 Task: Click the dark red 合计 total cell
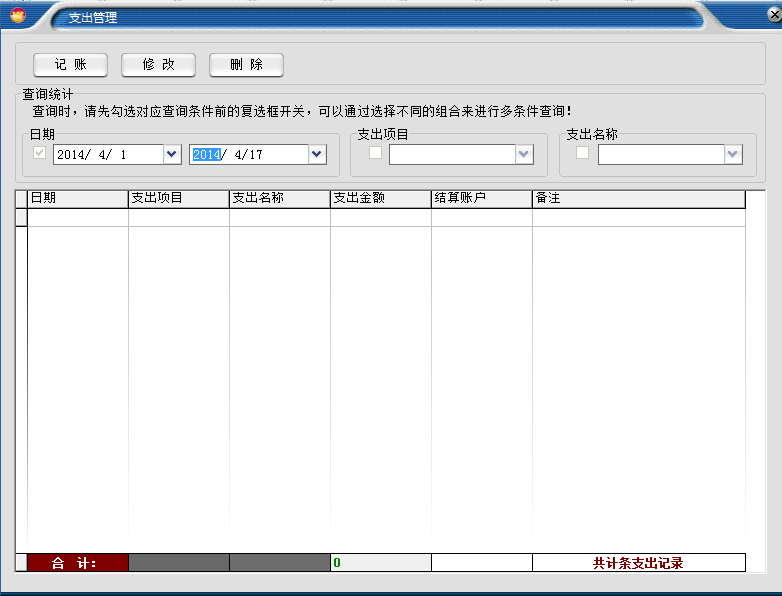point(77,563)
